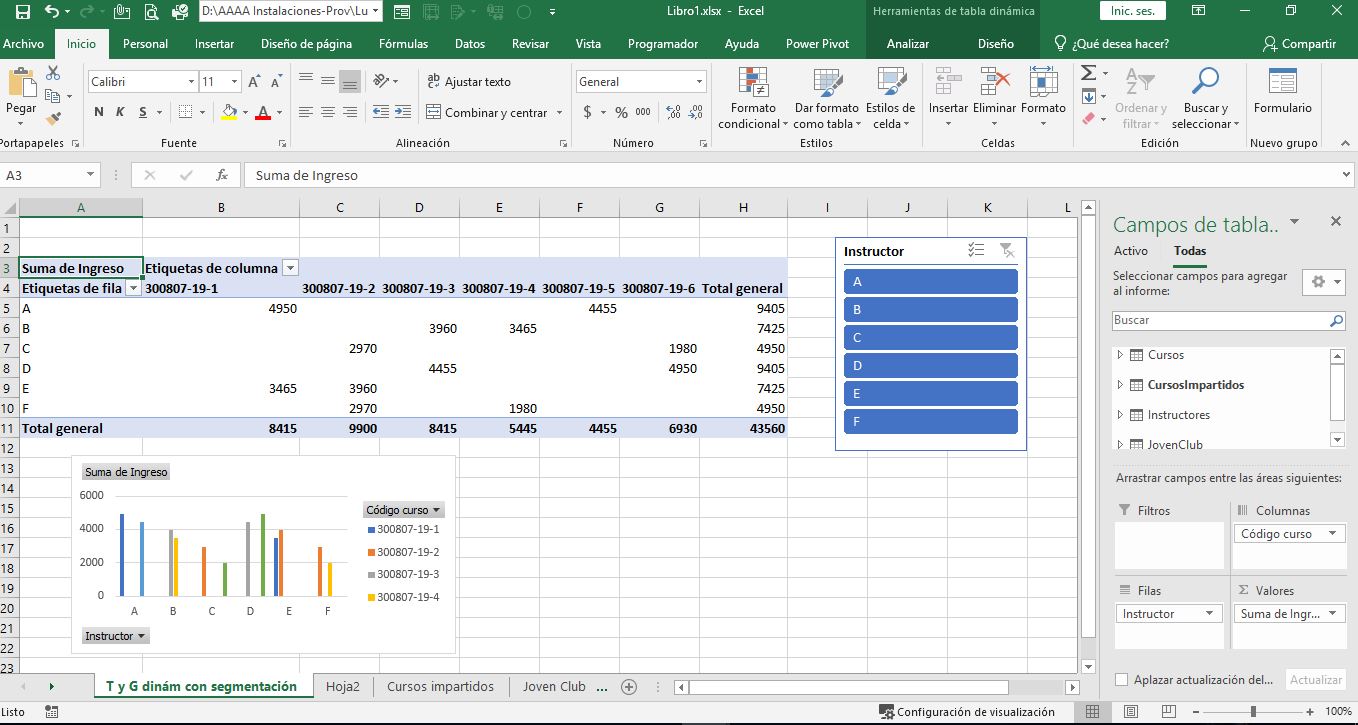Image resolution: width=1358 pixels, height=725 pixels.
Task: Toggle multi-select in the Instructor slicer
Action: pyautogui.click(x=976, y=251)
